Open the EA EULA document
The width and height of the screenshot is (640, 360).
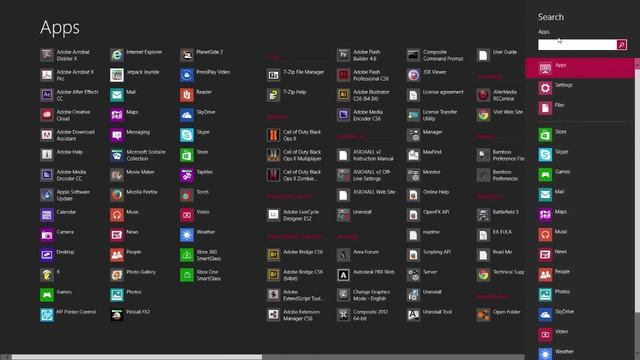pyautogui.click(x=495, y=235)
